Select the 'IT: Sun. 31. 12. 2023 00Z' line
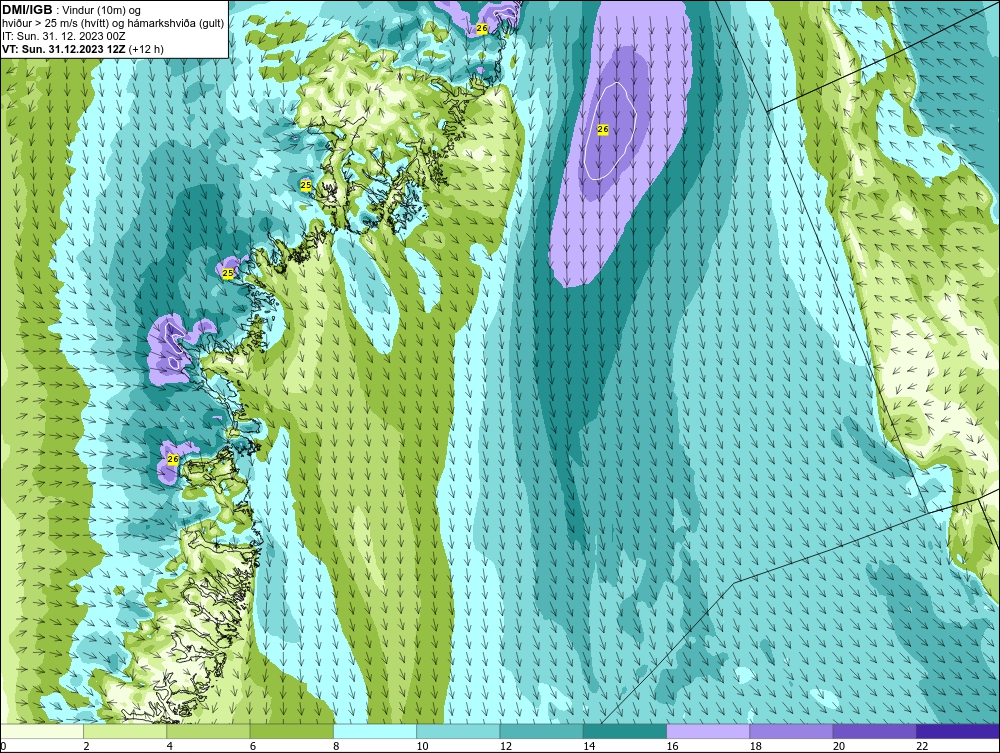This screenshot has width=1000, height=753. tap(63, 36)
